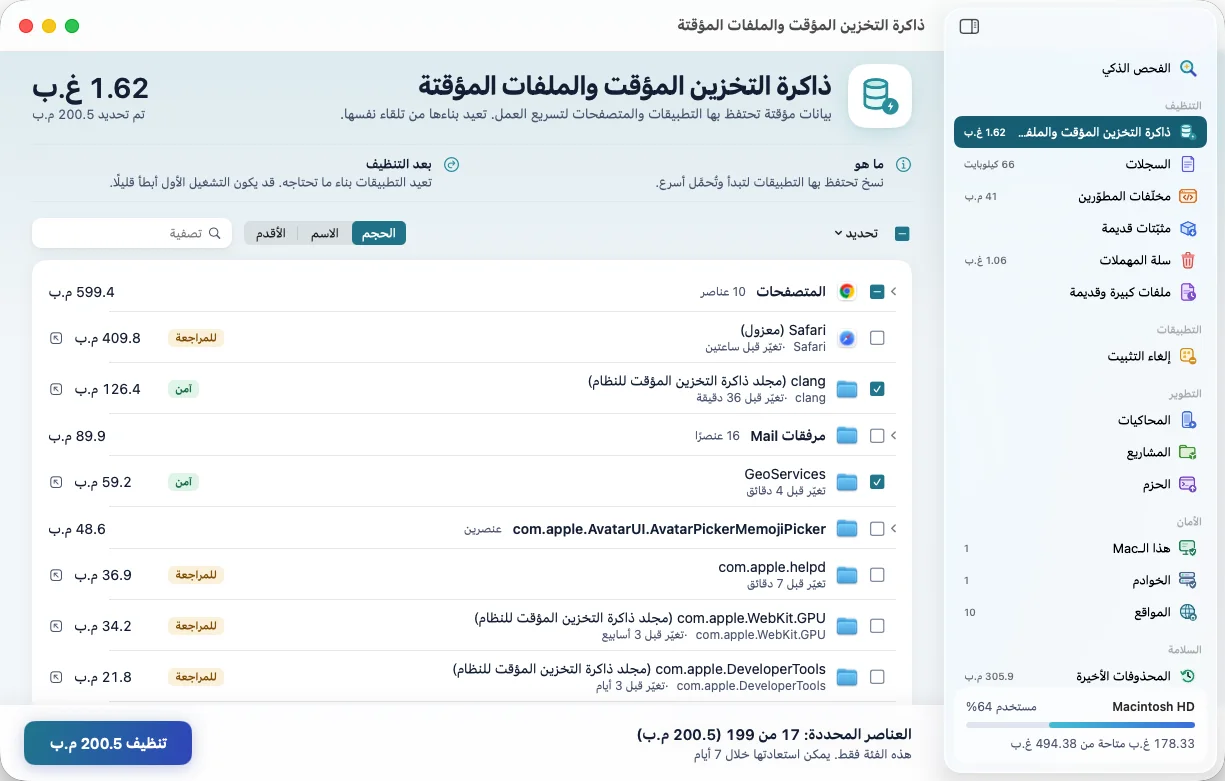Sort by الأقدم oldest tab
This screenshot has height=781, width=1225.
(x=269, y=233)
